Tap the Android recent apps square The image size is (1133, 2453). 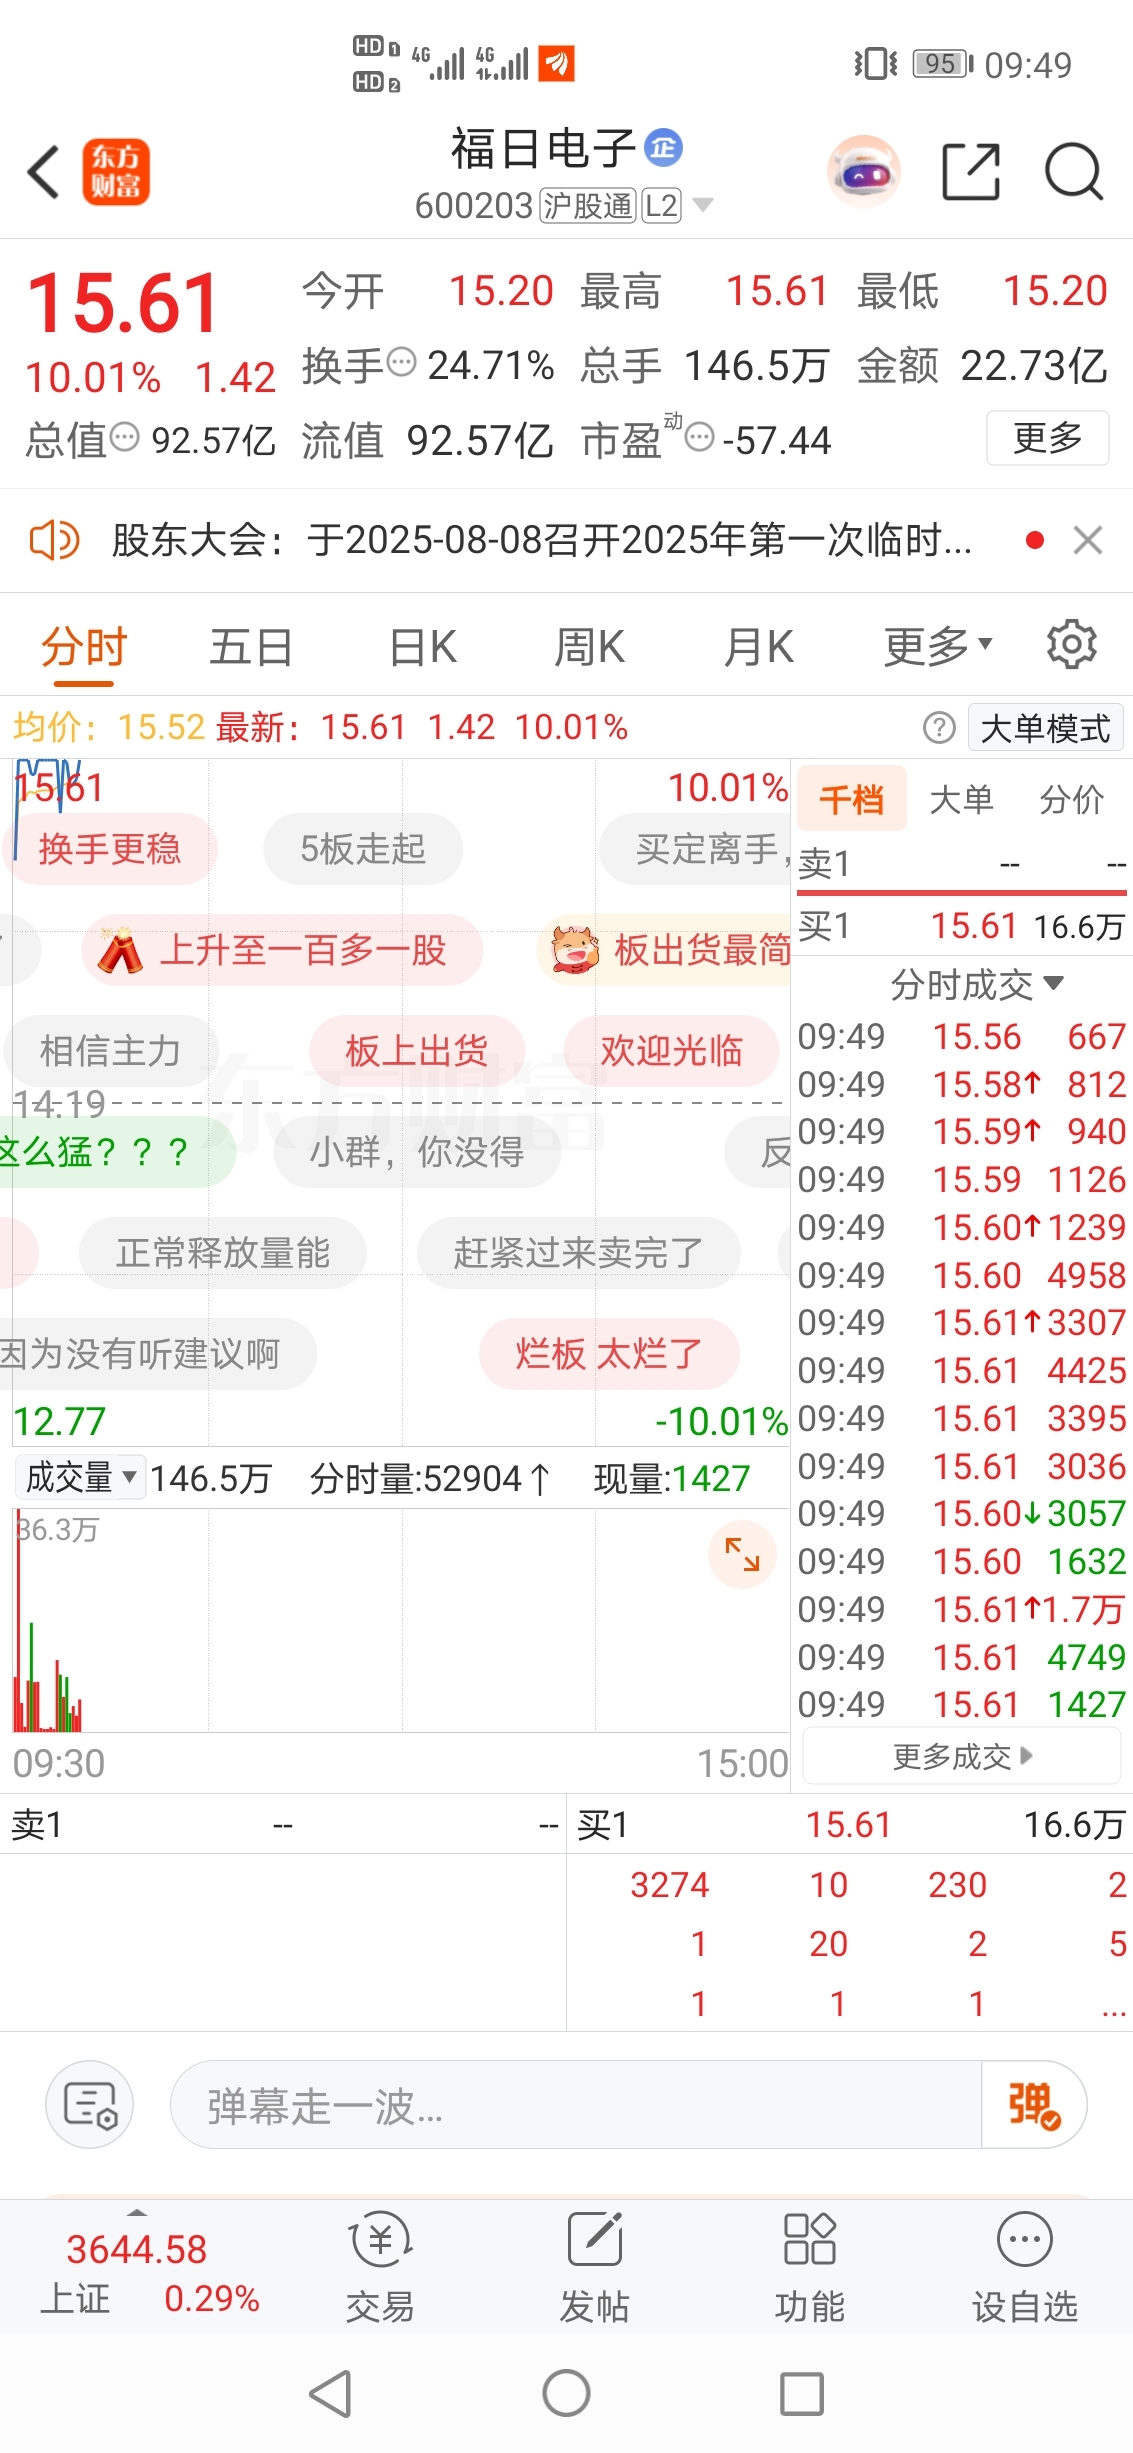click(802, 2394)
